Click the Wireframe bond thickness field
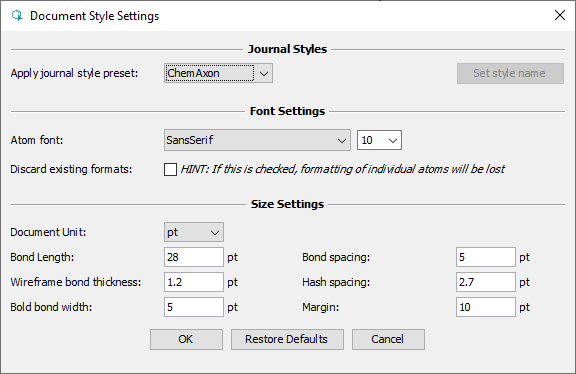The width and height of the screenshot is (576, 374). point(194,282)
